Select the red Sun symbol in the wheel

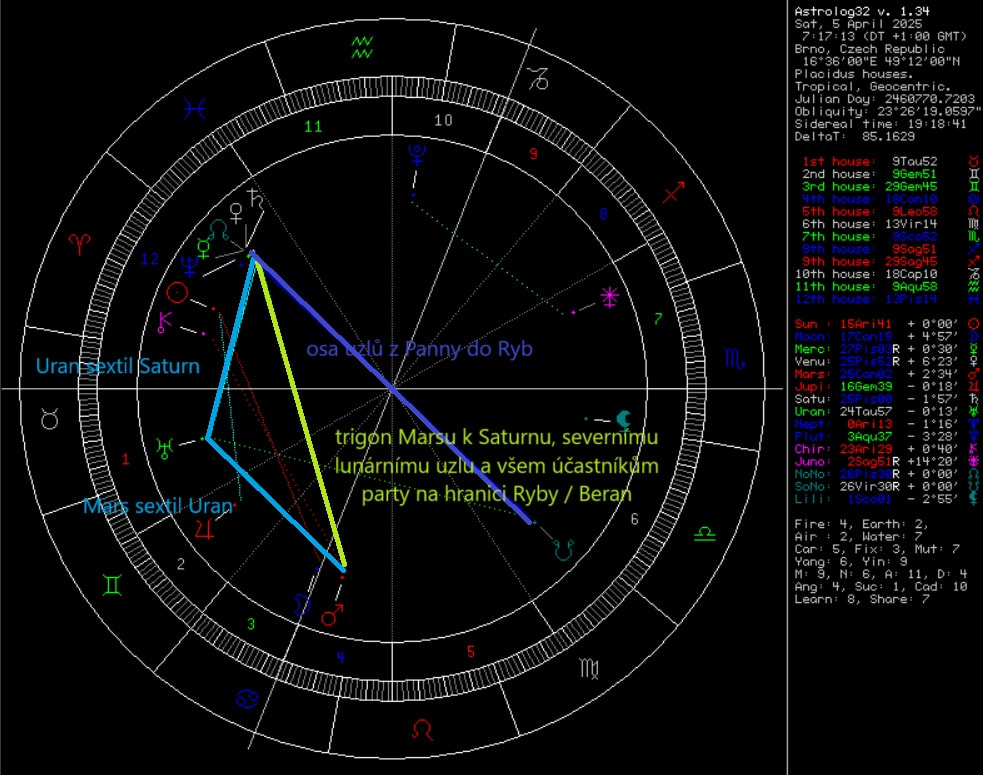click(177, 292)
